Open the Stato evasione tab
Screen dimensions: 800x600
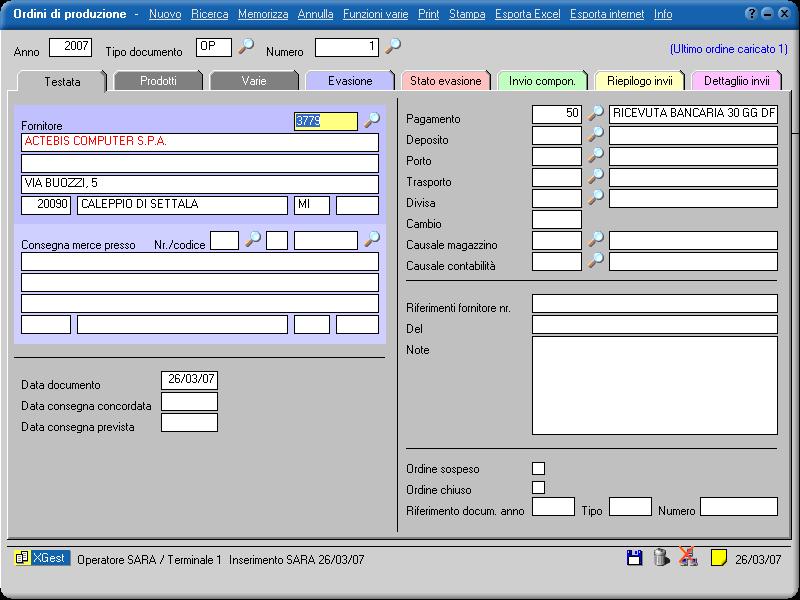445,81
